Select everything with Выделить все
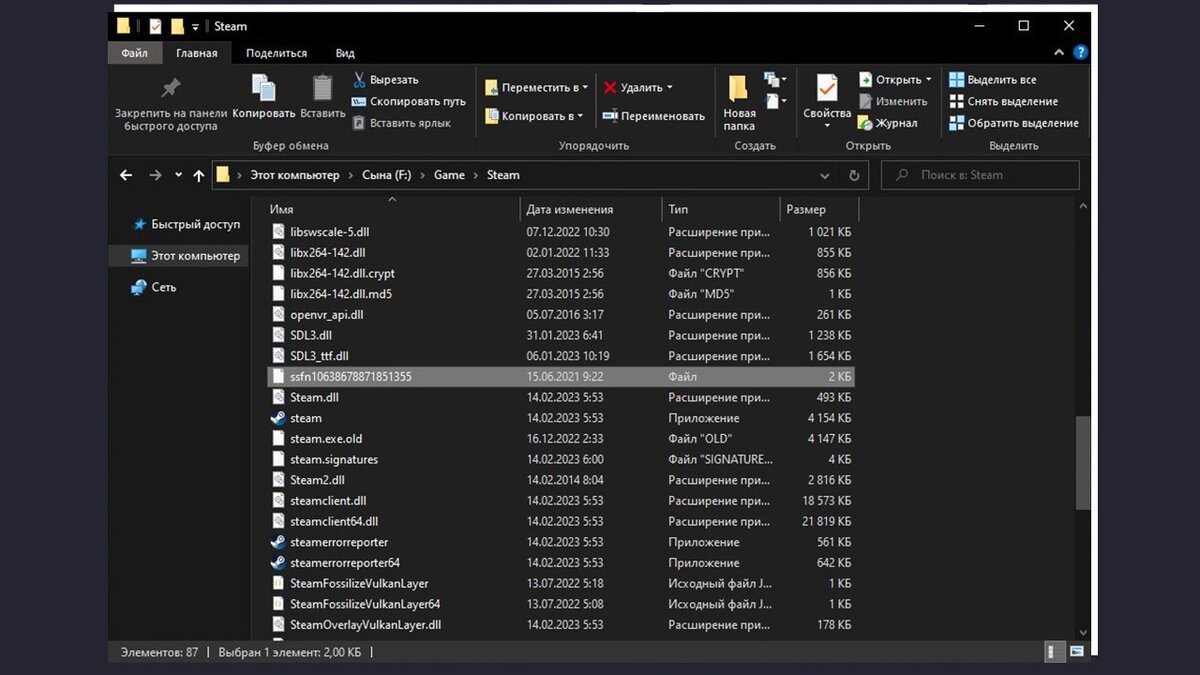 (x=993, y=80)
